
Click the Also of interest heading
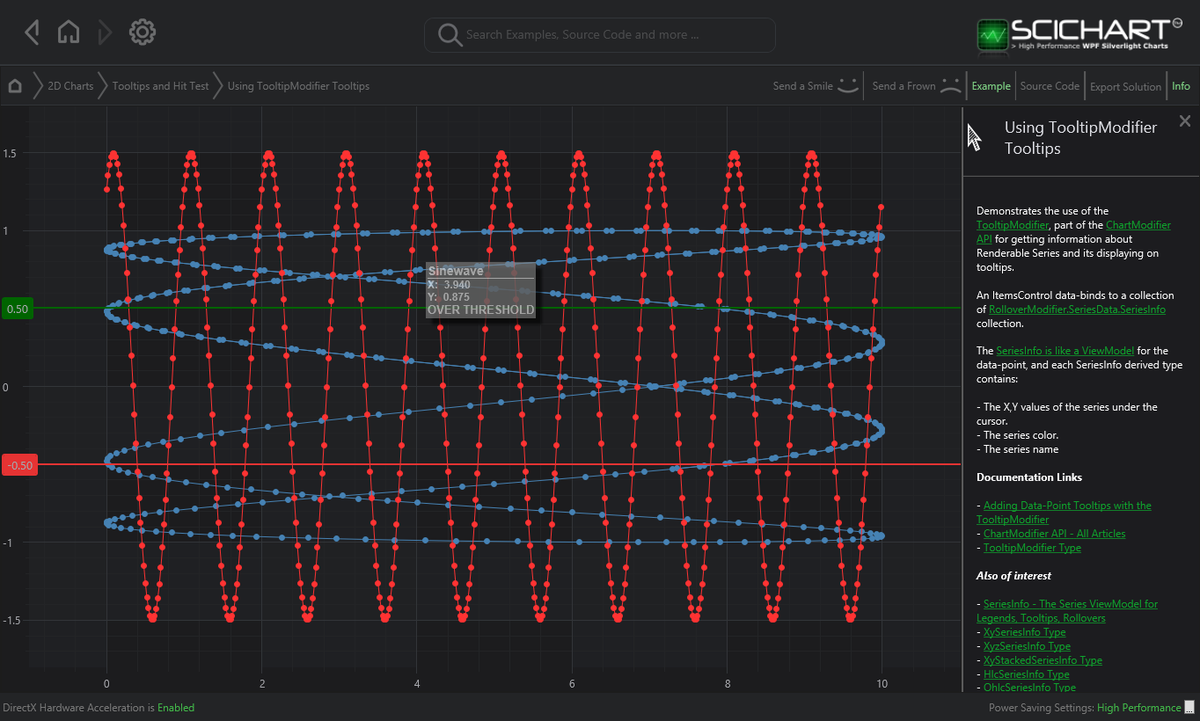point(1014,575)
